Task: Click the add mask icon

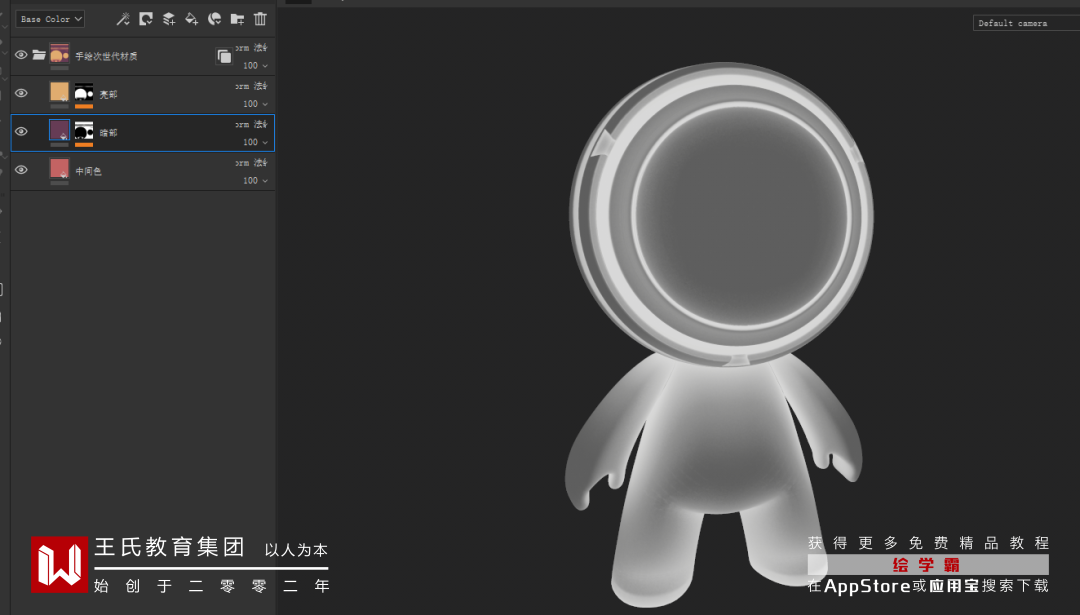Action: (x=146, y=19)
